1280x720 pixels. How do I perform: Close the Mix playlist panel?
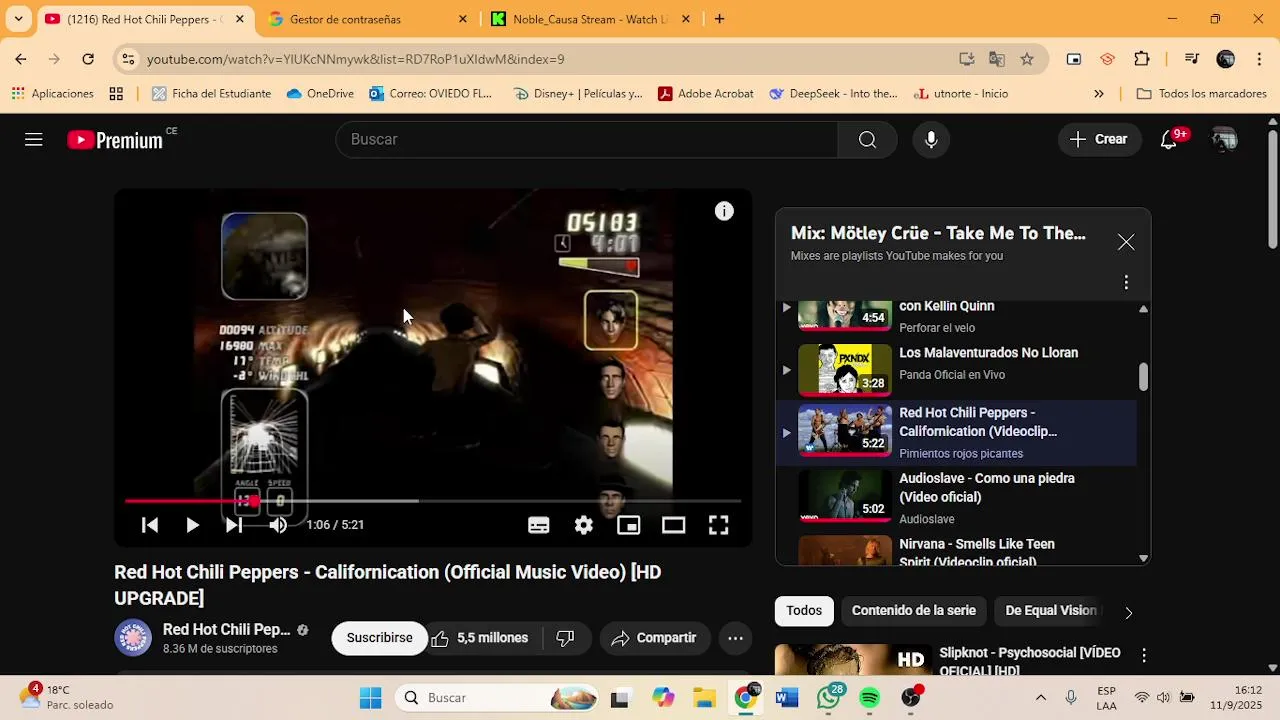1126,242
